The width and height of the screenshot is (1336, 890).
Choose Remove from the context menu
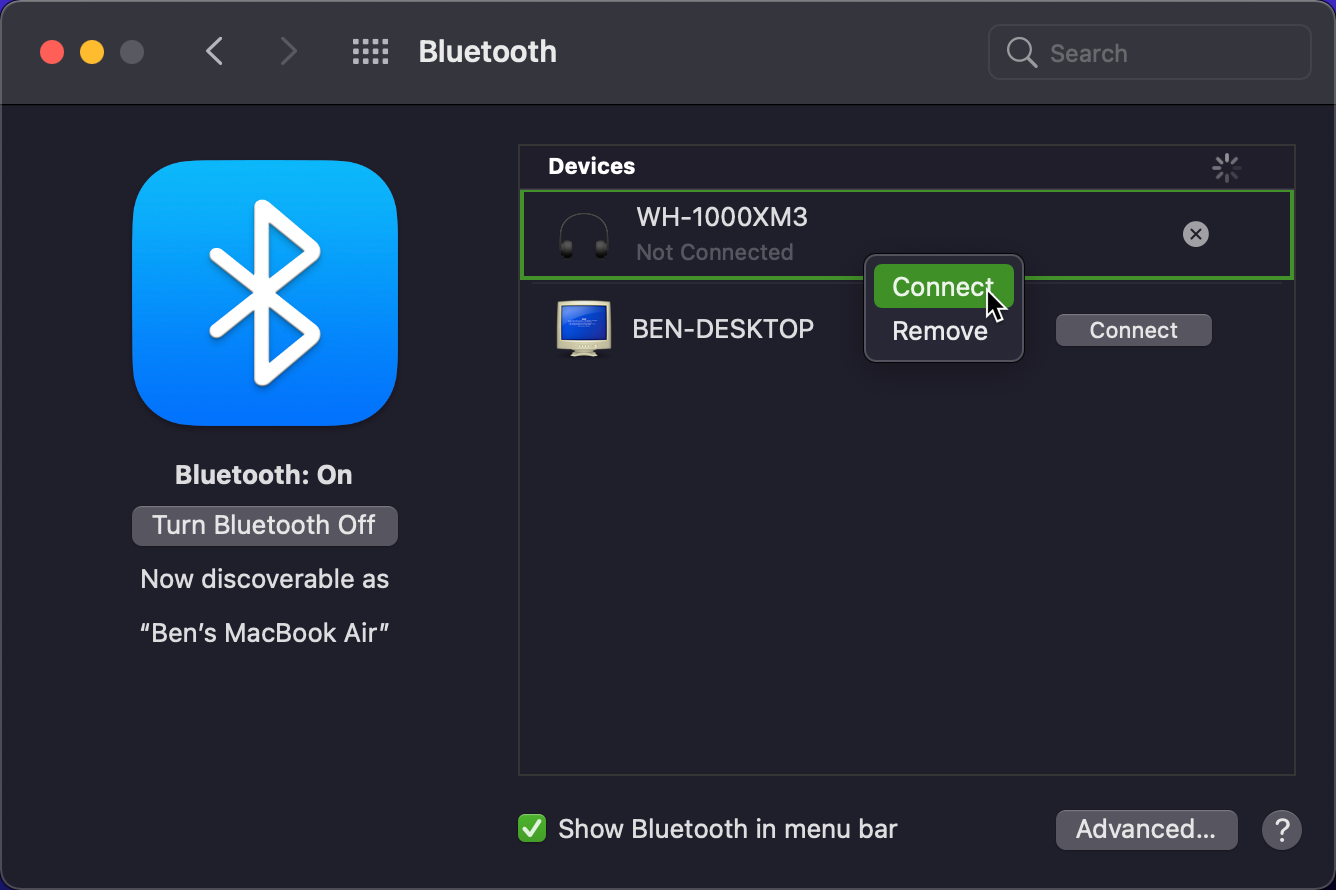(941, 331)
